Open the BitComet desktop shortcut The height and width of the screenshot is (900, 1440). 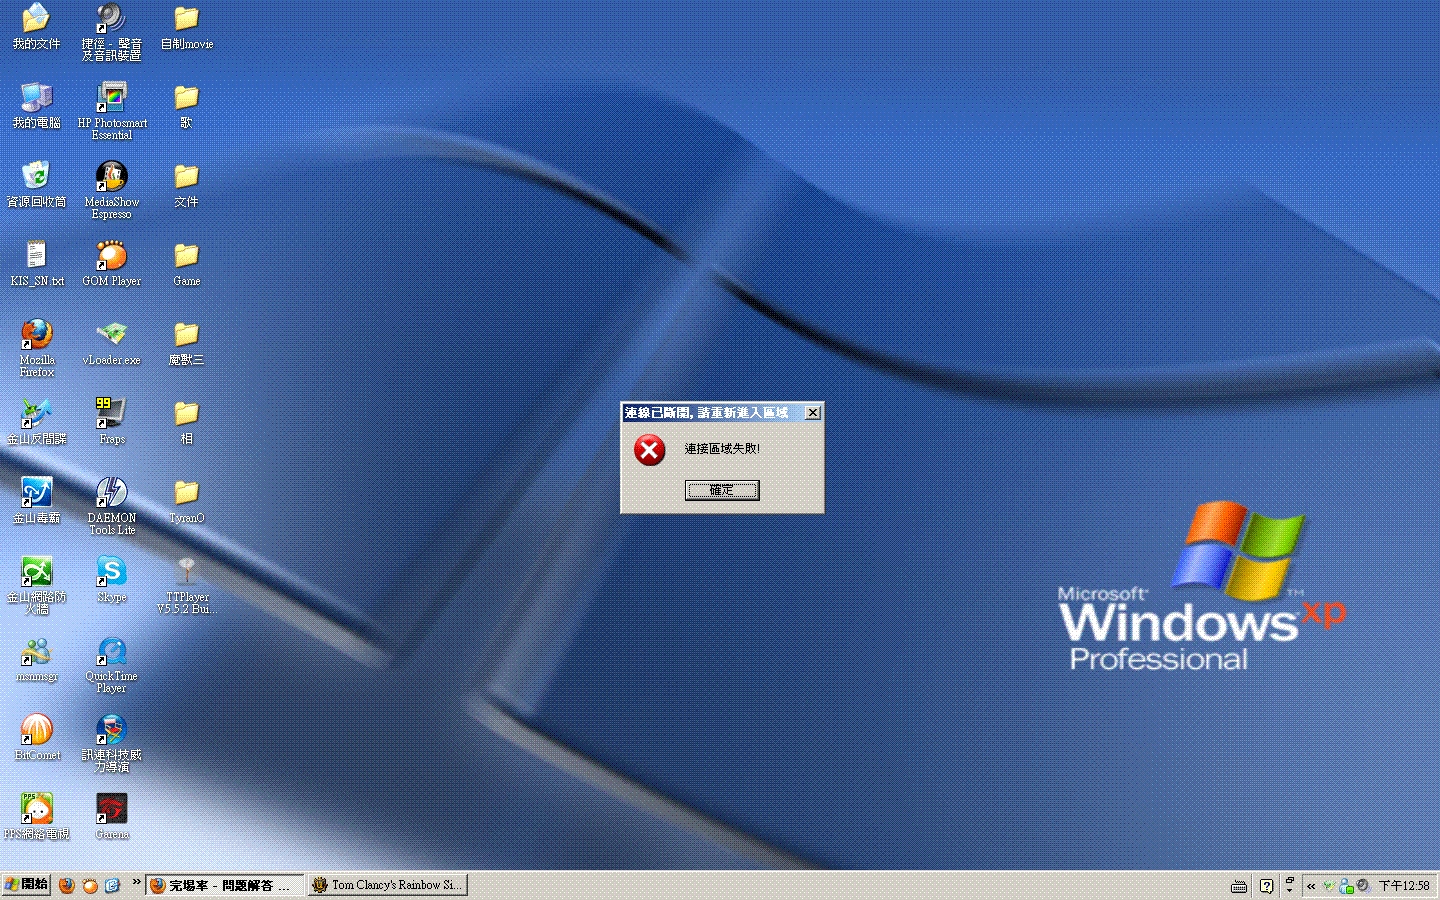[x=37, y=731]
